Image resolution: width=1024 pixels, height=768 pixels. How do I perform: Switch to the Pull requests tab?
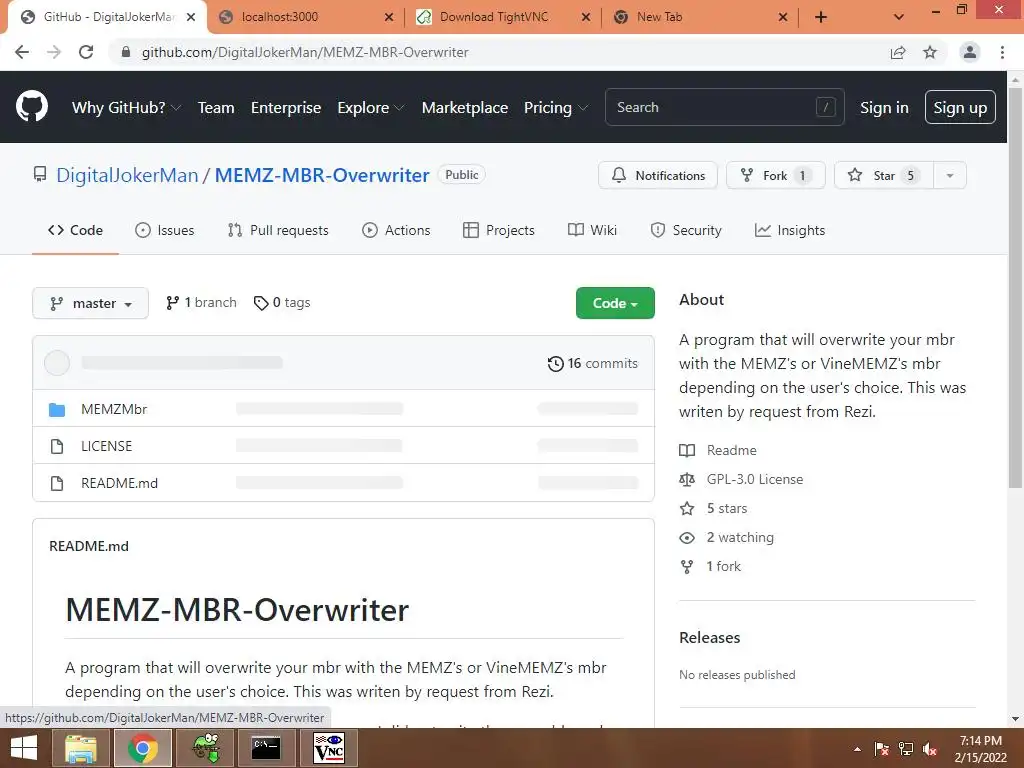(278, 230)
